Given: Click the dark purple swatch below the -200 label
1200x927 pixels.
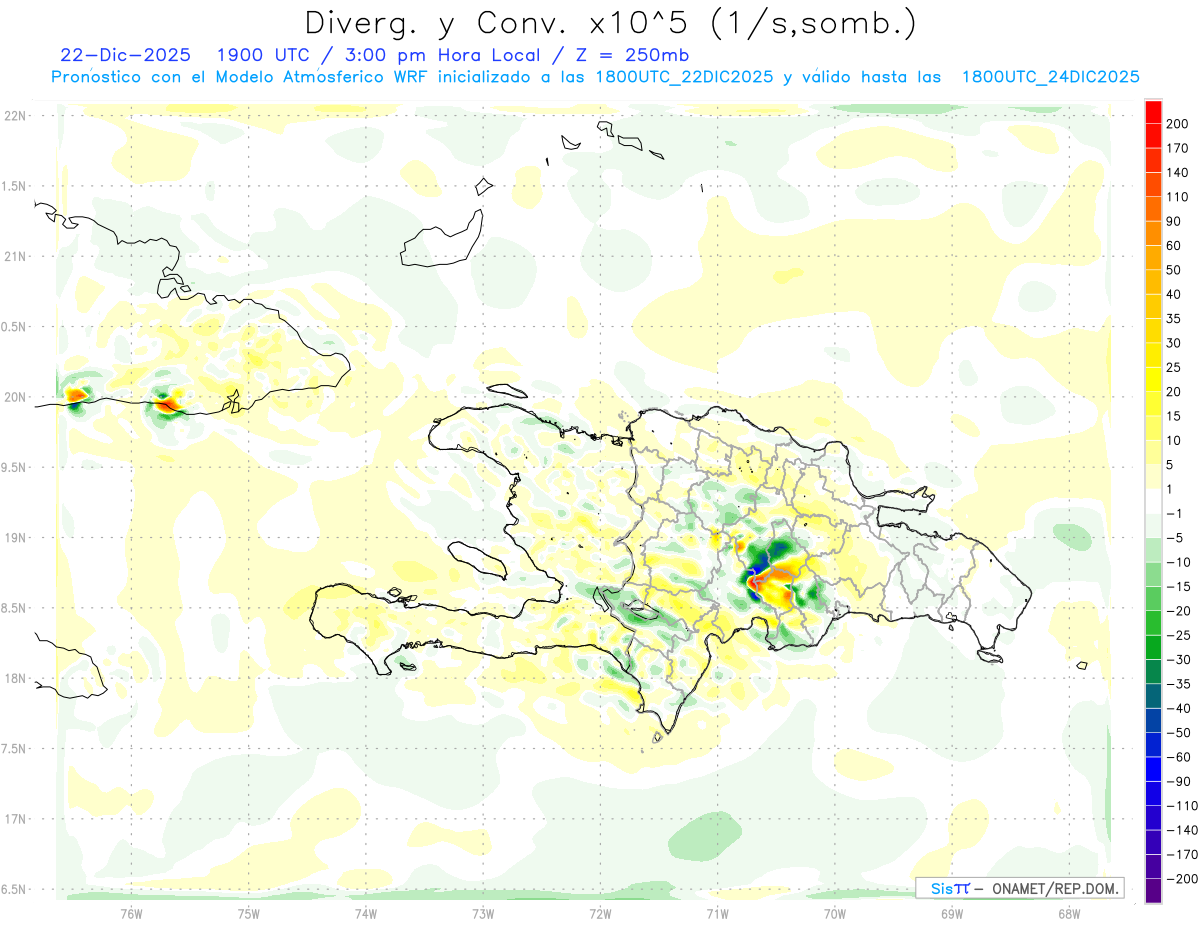Looking at the screenshot, I should point(1153,890).
